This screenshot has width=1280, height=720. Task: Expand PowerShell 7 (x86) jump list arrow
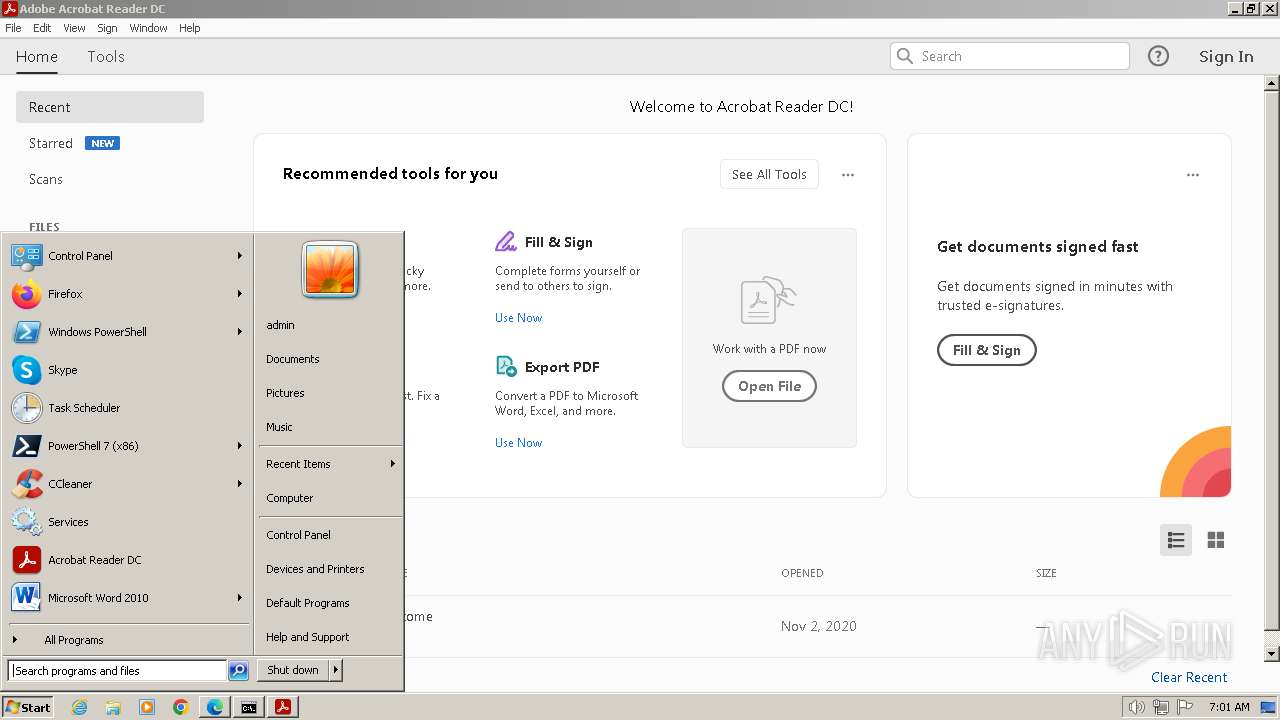(240, 446)
